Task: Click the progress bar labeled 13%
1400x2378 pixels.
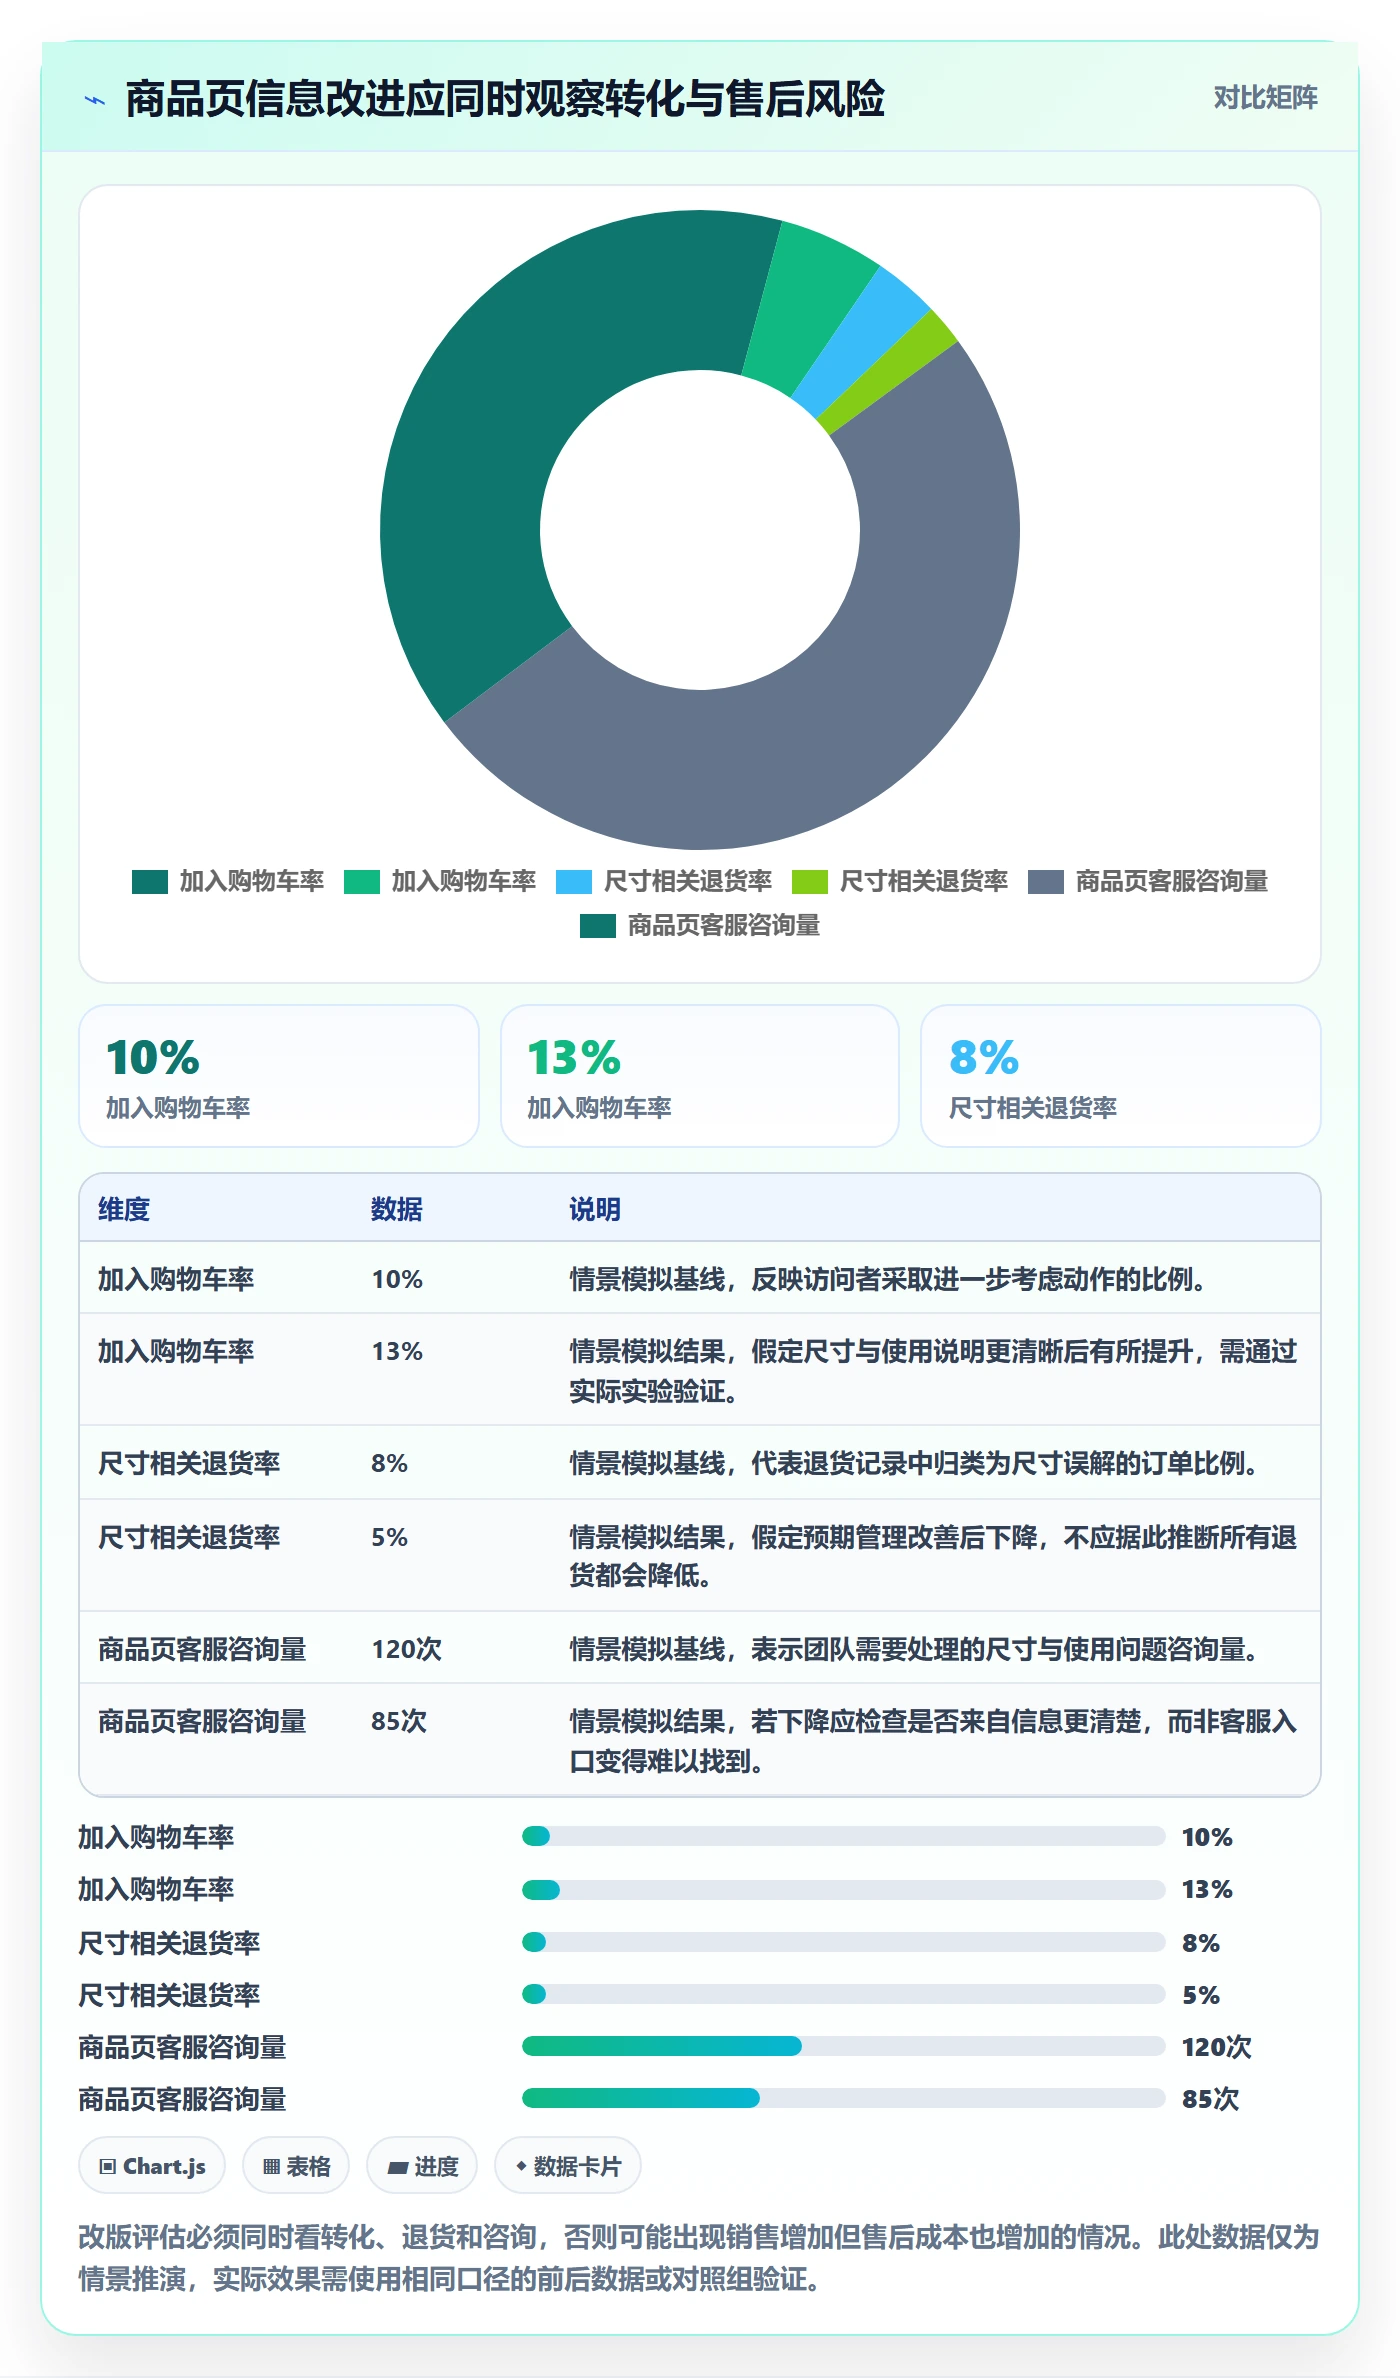Action: [844, 1890]
